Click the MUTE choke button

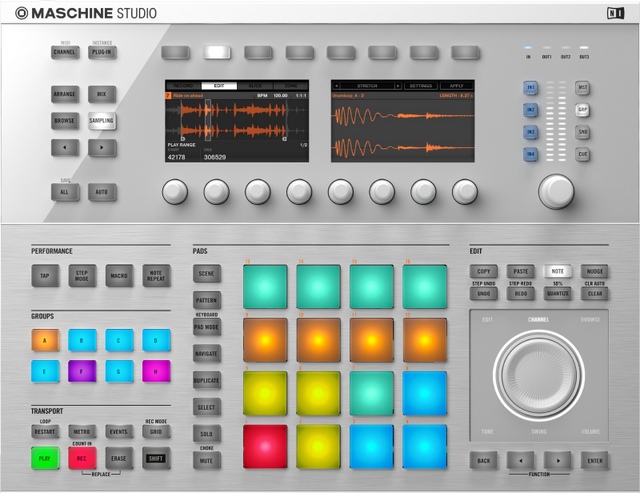coord(207,461)
